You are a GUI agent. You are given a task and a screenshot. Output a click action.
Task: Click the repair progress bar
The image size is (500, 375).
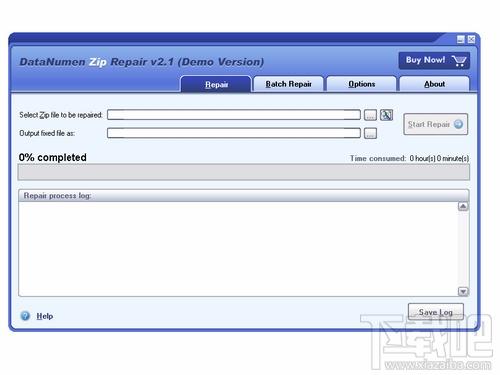[x=244, y=172]
